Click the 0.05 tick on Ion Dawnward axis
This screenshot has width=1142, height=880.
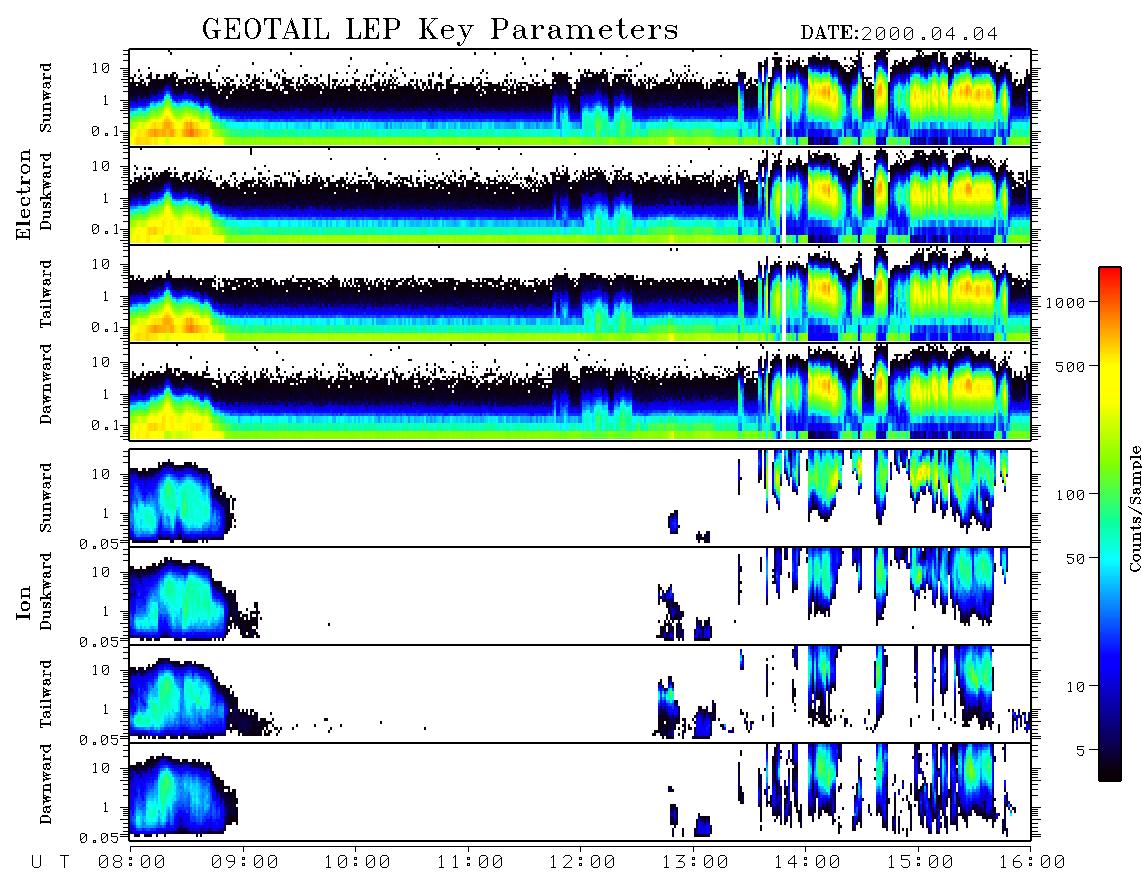pyautogui.click(x=98, y=838)
